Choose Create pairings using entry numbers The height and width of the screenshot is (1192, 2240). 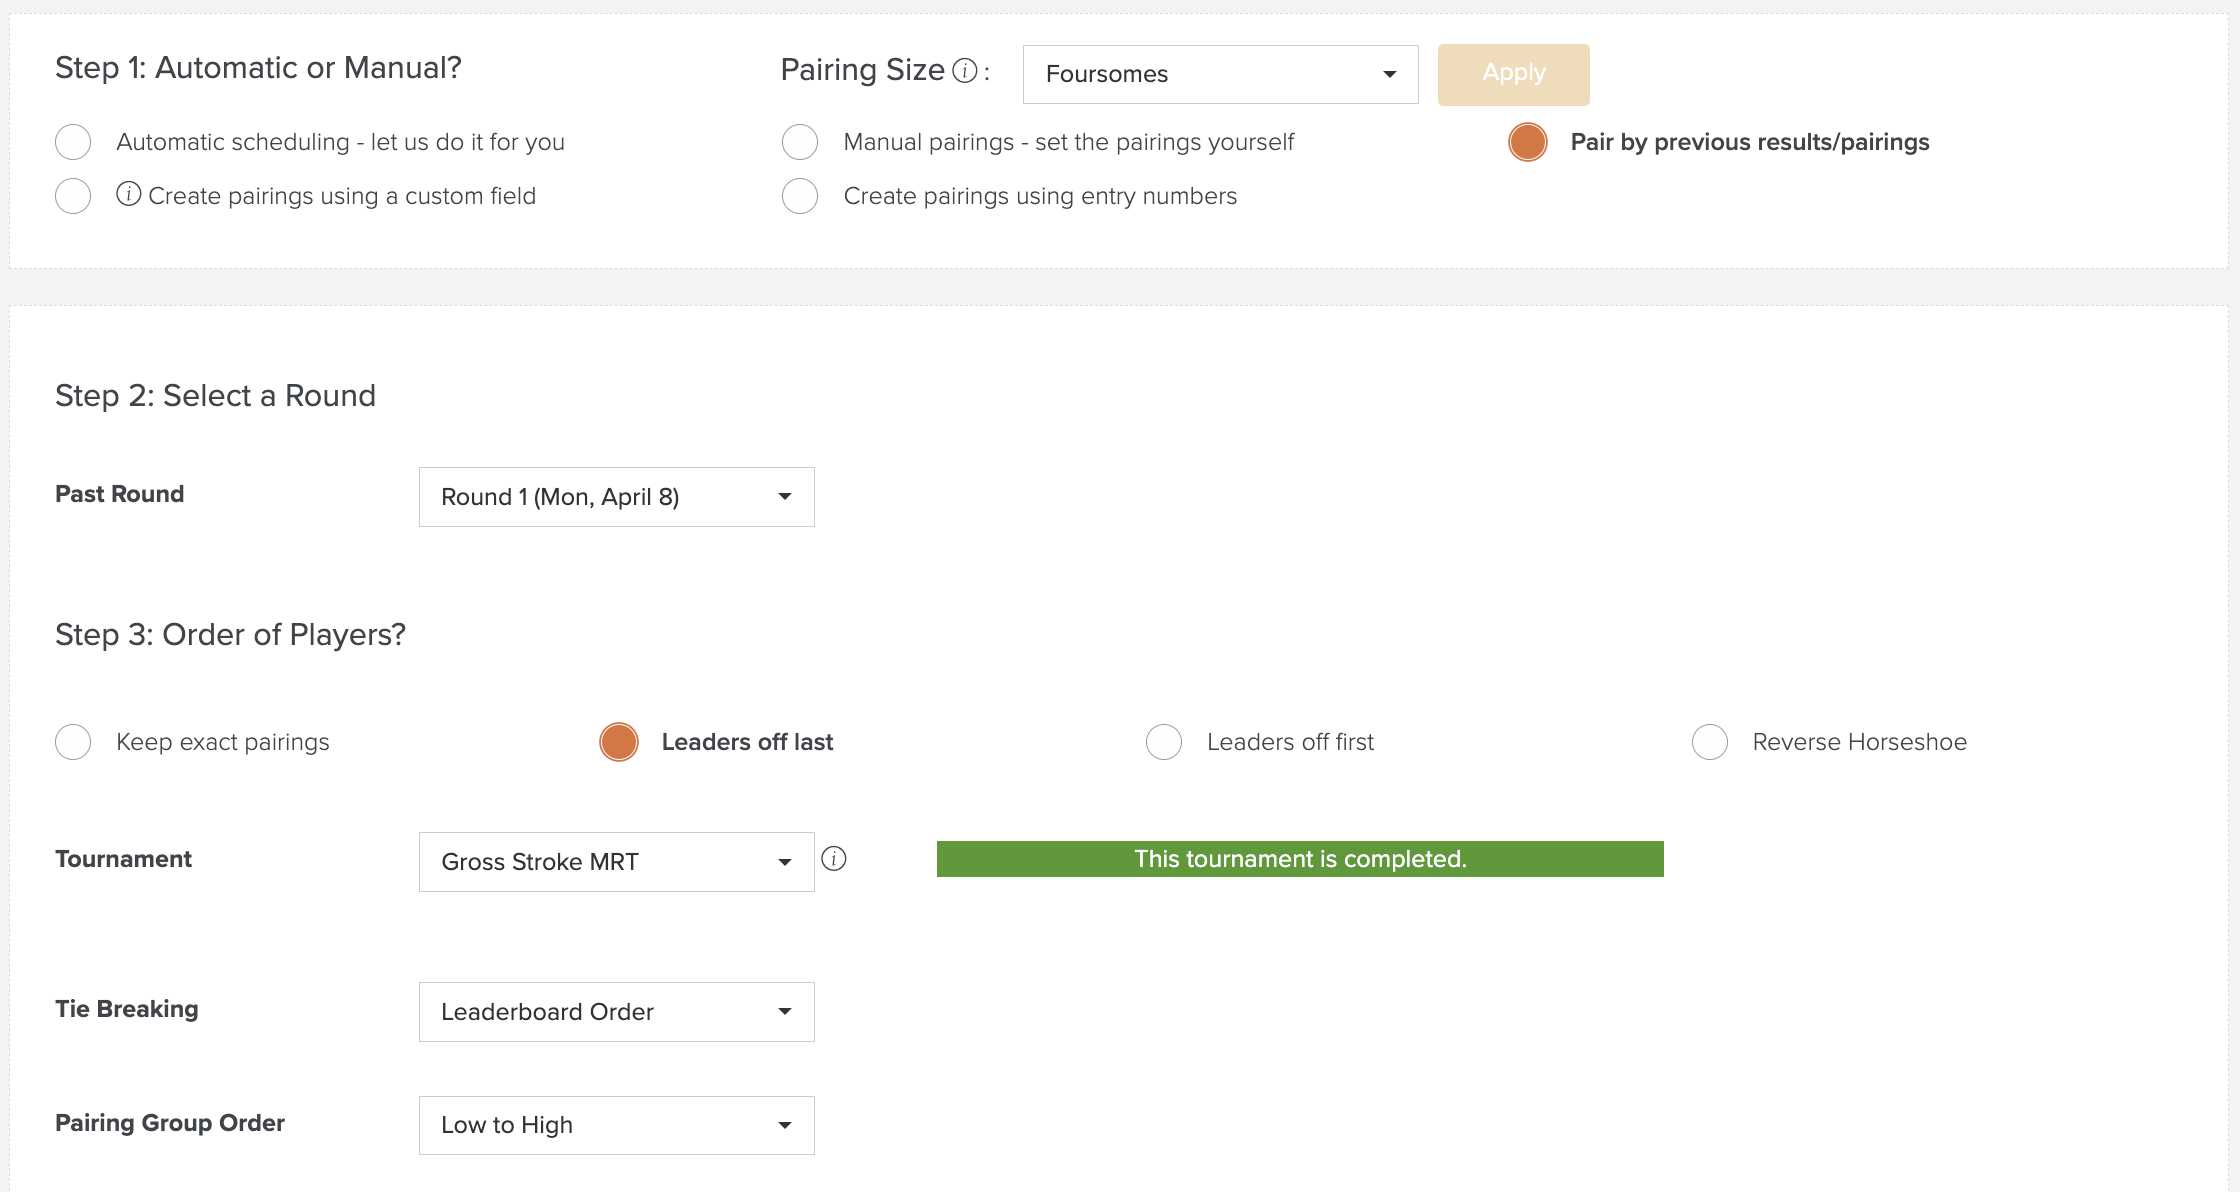800,196
